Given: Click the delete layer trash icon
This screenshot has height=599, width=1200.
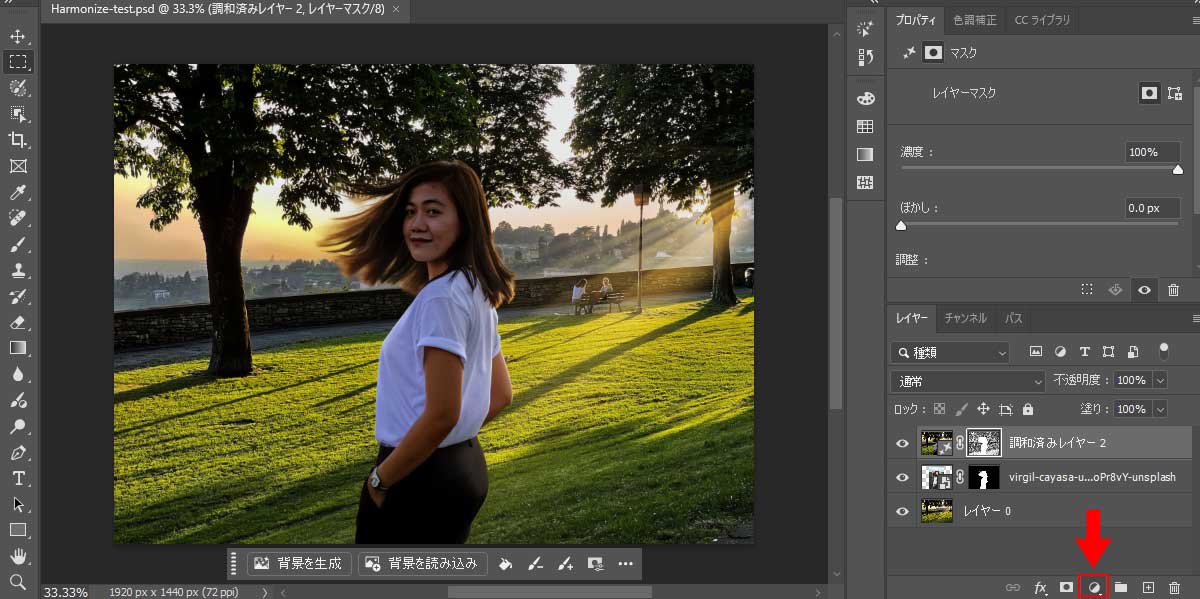Looking at the screenshot, I should click(x=1175, y=588).
